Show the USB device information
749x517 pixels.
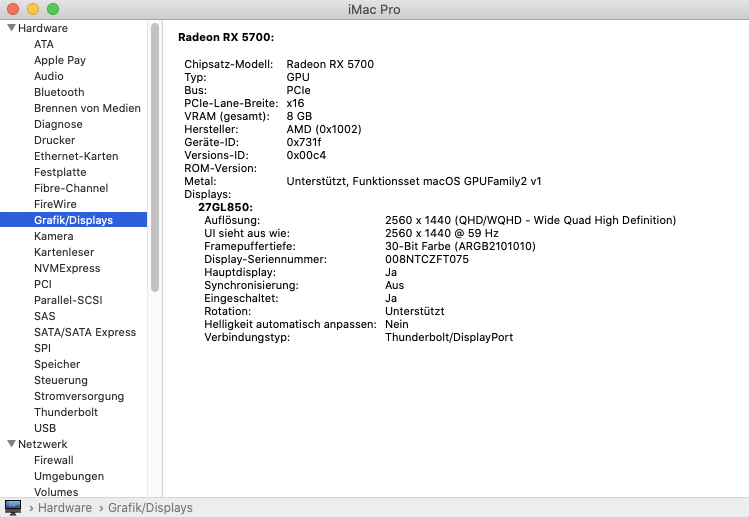click(x=45, y=428)
